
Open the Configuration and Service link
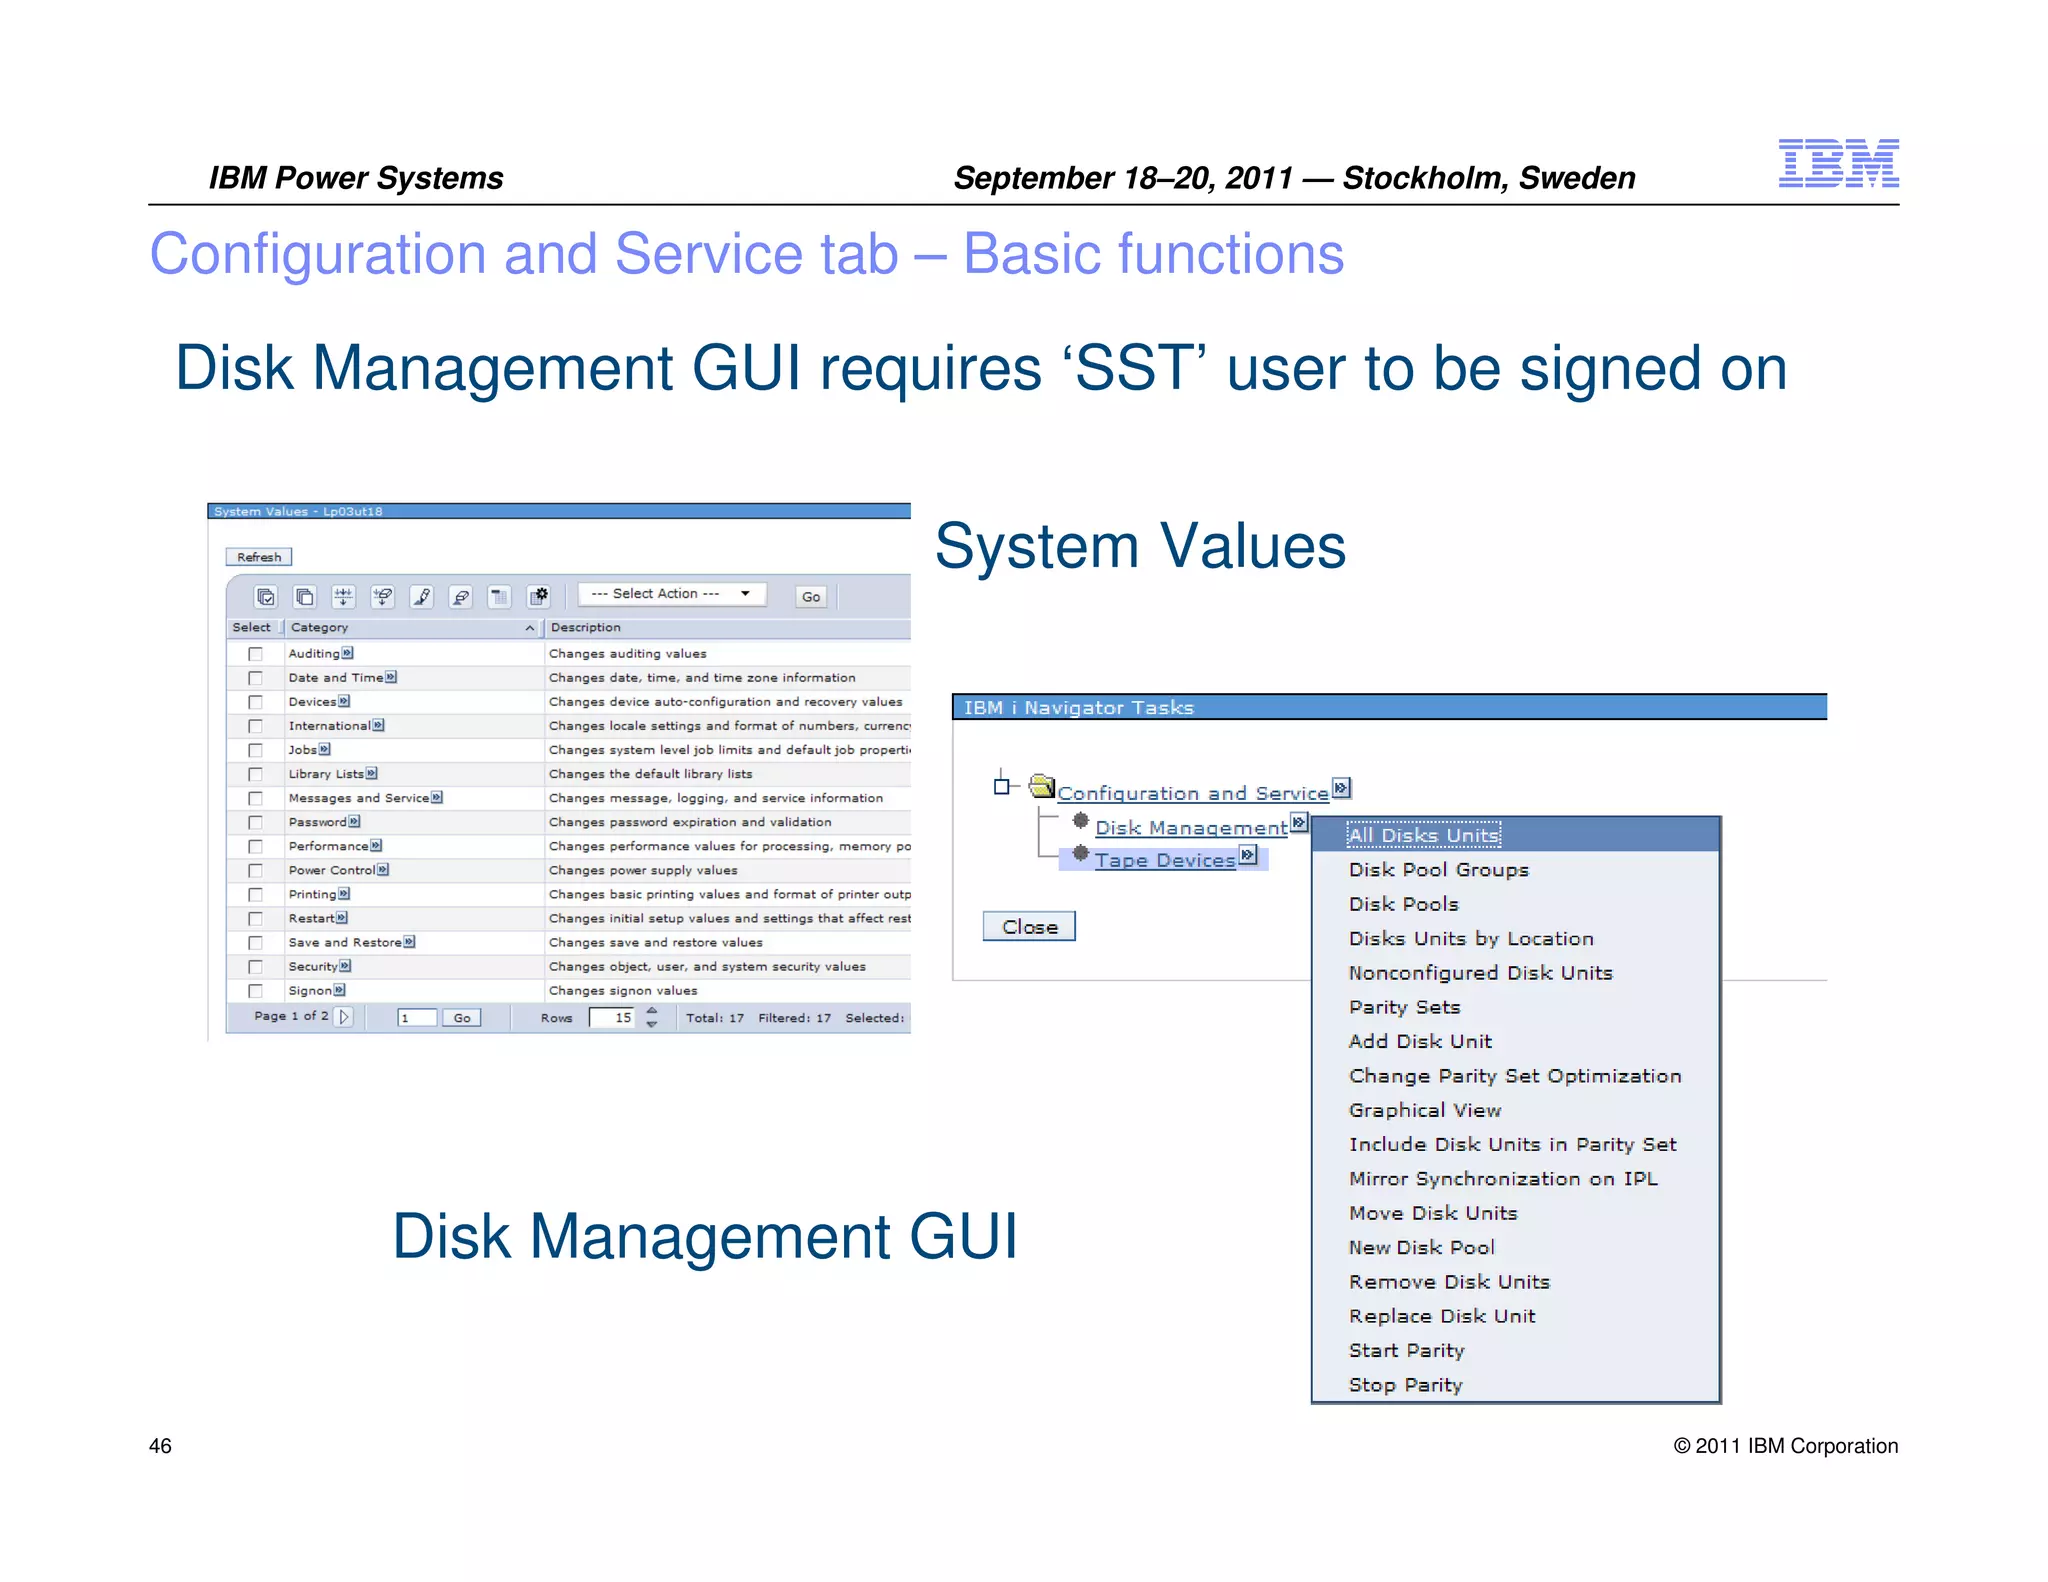point(1193,793)
